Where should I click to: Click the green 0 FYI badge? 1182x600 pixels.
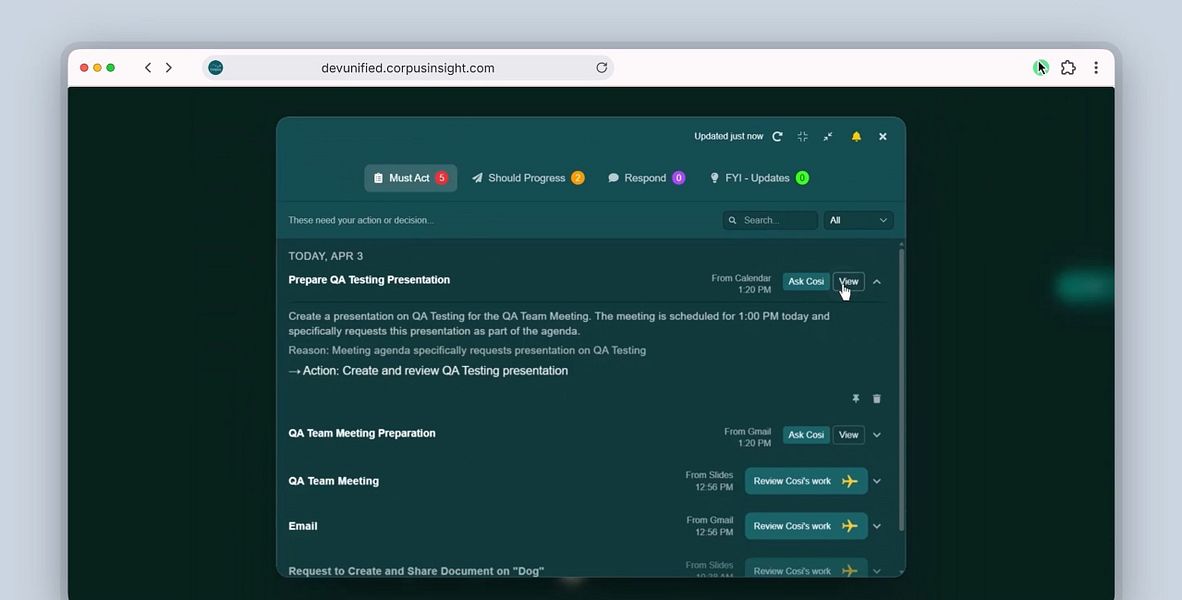pyautogui.click(x=802, y=178)
